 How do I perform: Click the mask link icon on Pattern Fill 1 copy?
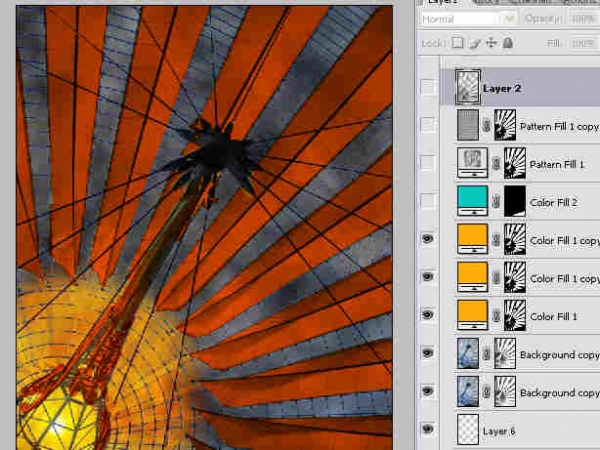click(x=486, y=126)
